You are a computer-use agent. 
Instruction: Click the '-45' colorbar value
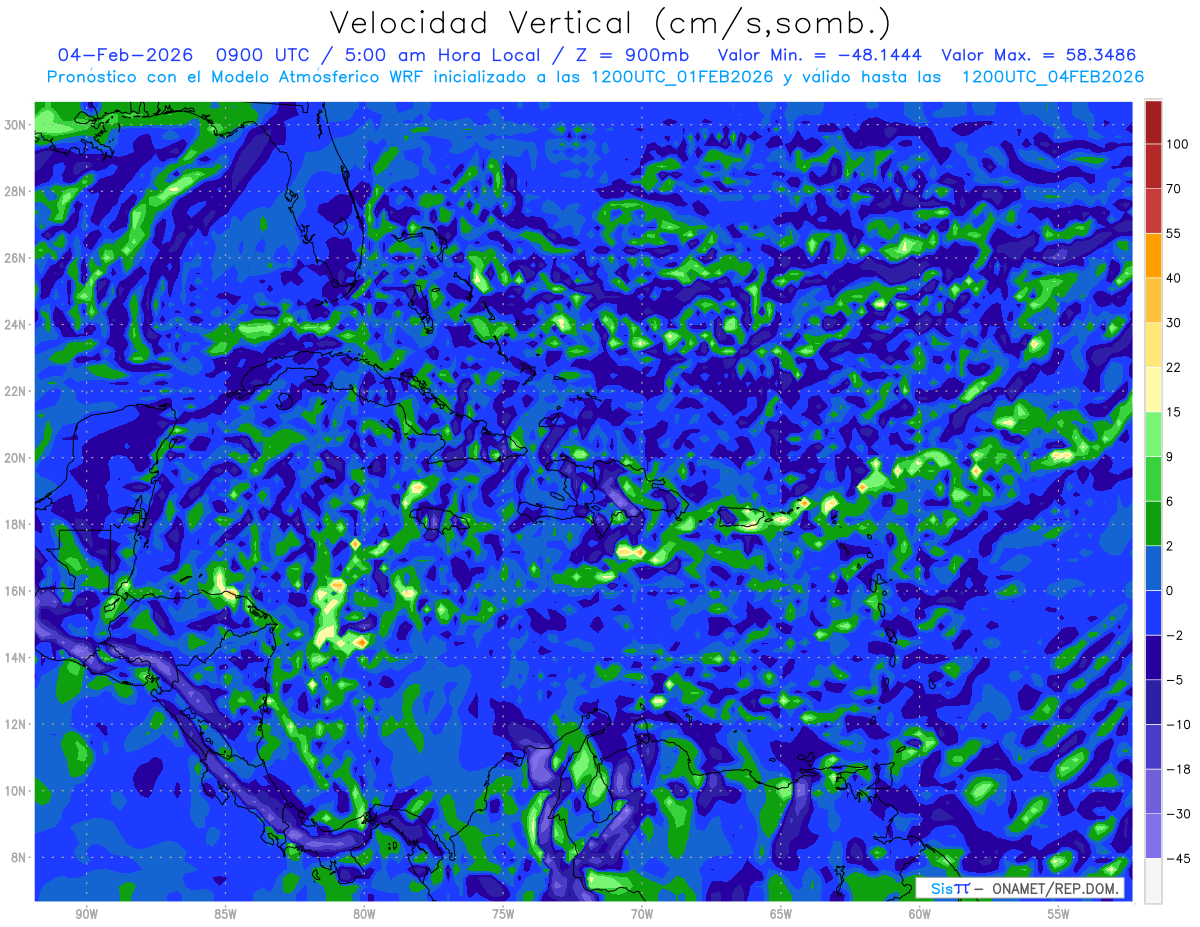coord(1177,858)
